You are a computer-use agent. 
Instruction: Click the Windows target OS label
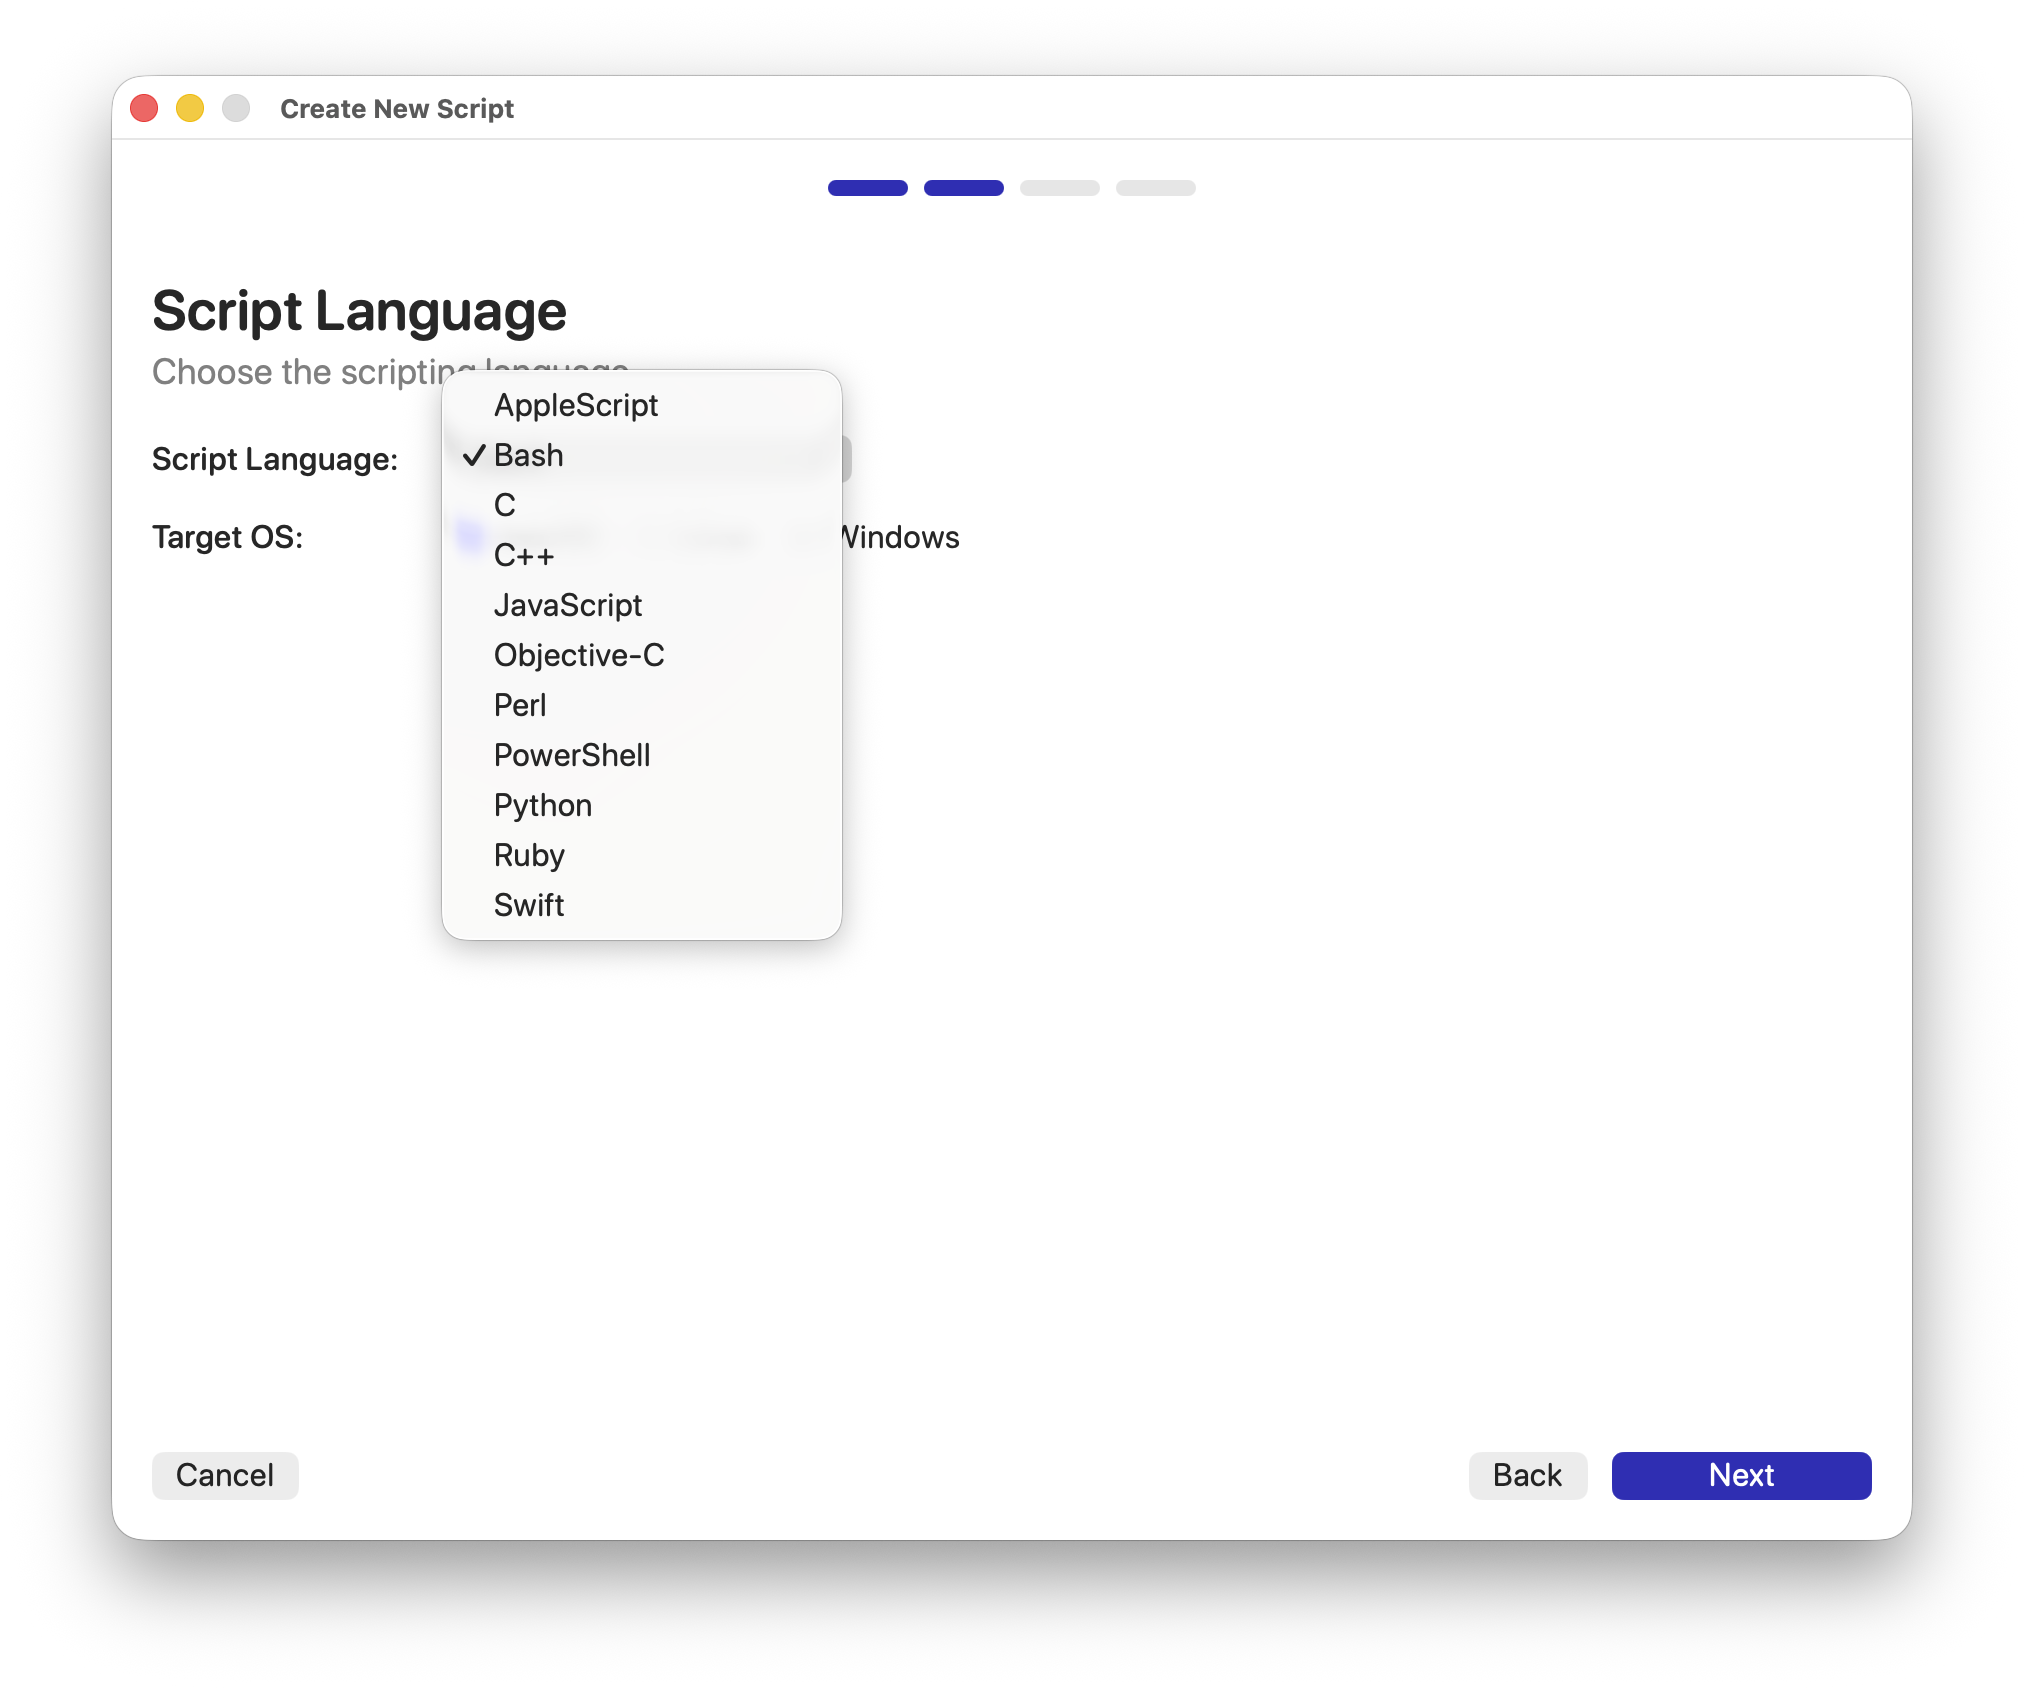coord(903,537)
